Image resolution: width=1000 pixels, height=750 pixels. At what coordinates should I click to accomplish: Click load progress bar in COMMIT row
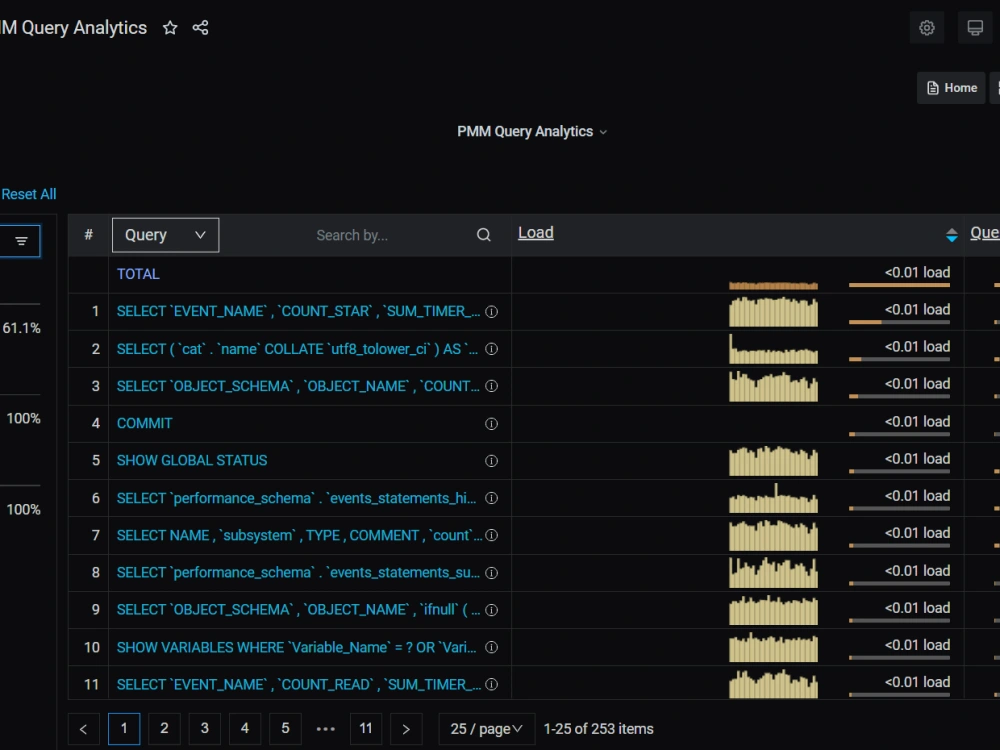tap(899, 434)
